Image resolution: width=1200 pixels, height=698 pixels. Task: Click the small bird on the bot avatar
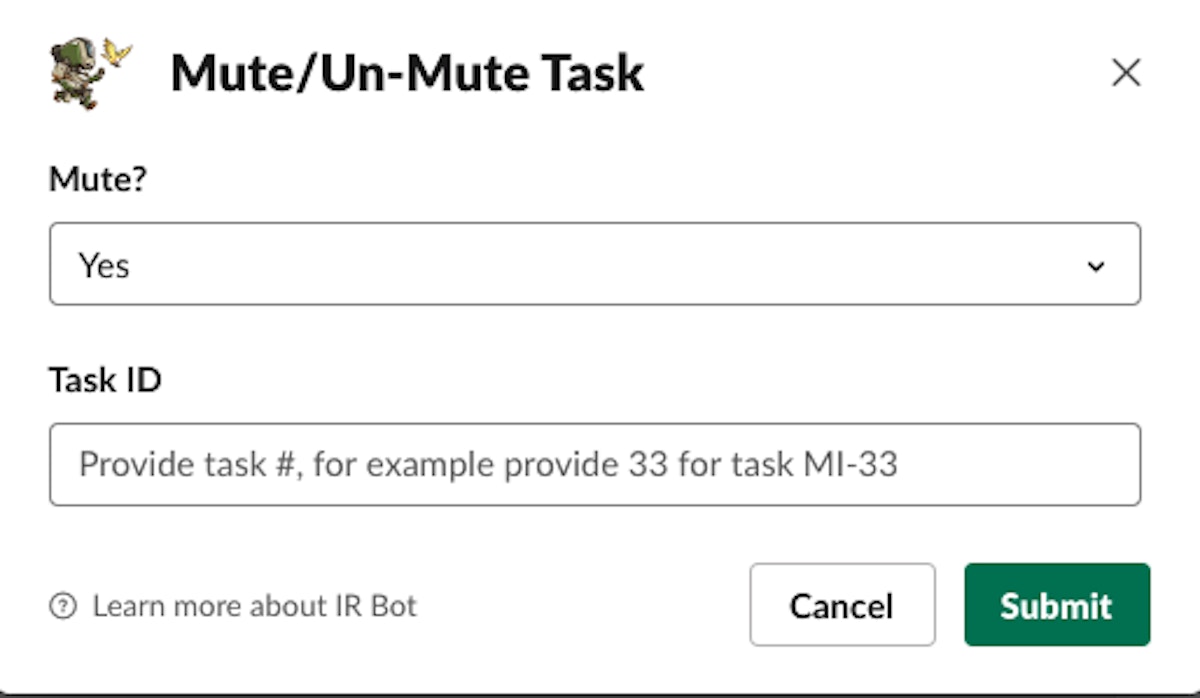click(119, 50)
